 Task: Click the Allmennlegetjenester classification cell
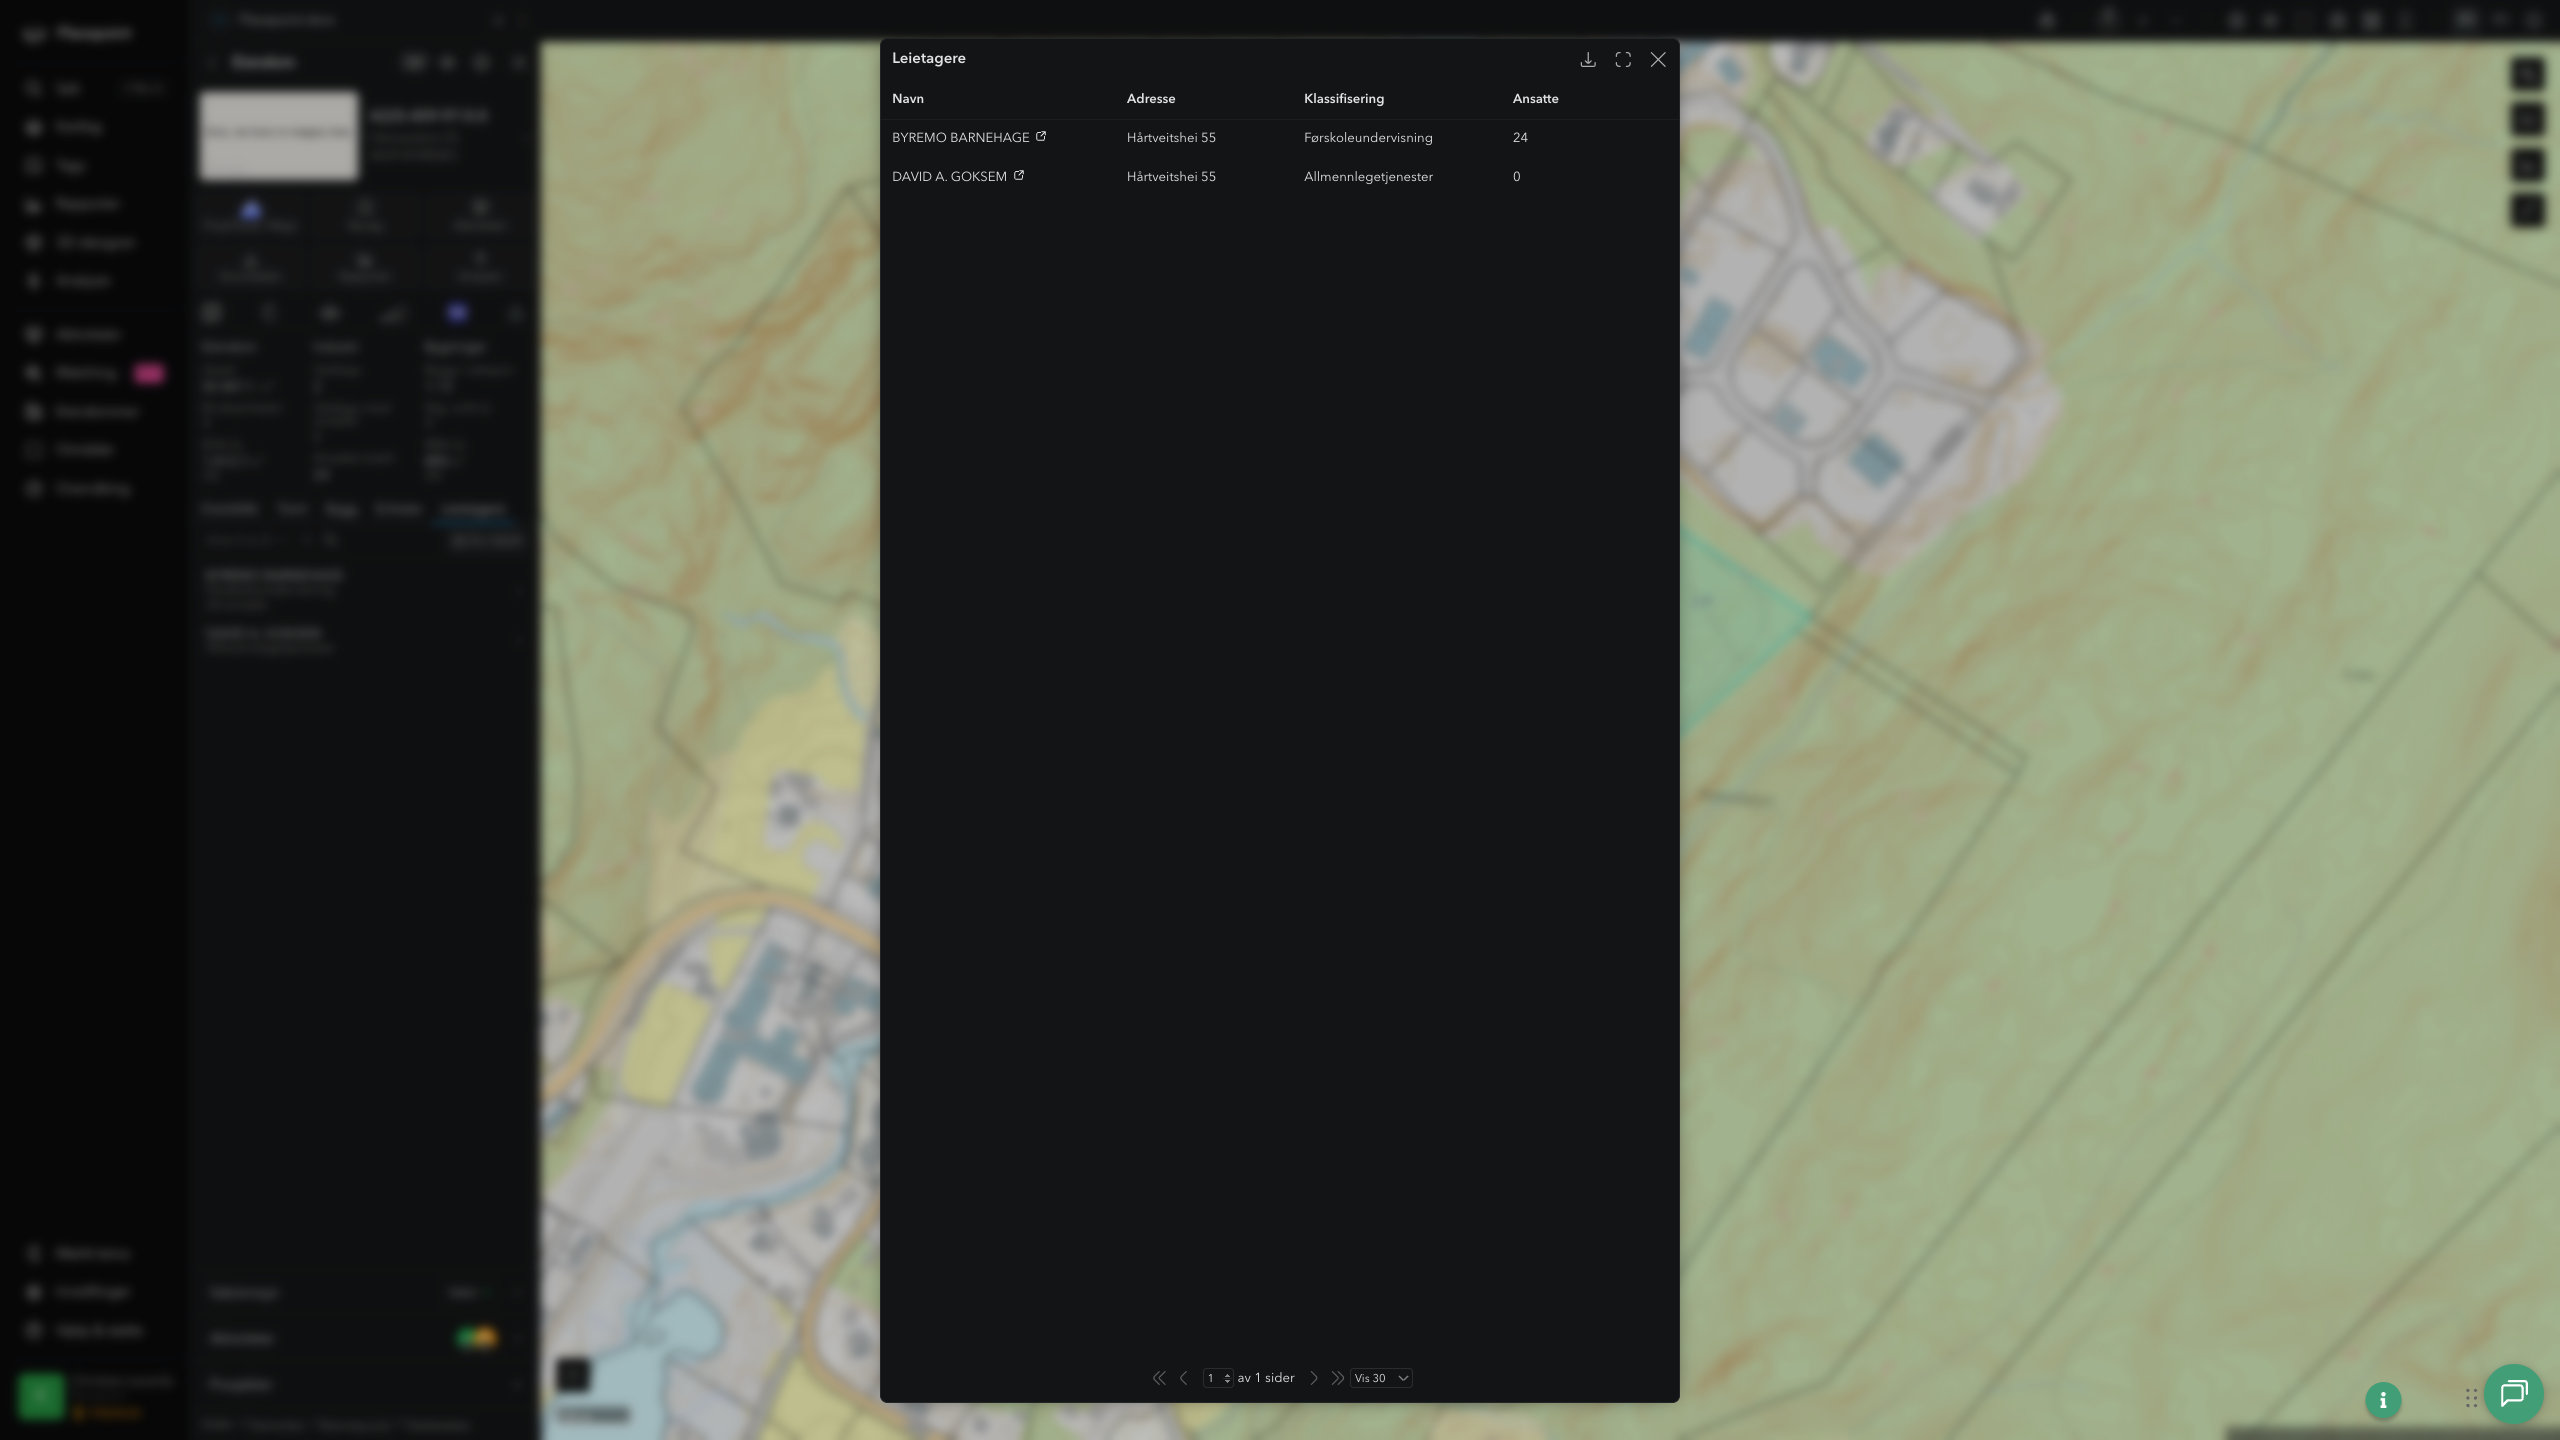(x=1368, y=176)
